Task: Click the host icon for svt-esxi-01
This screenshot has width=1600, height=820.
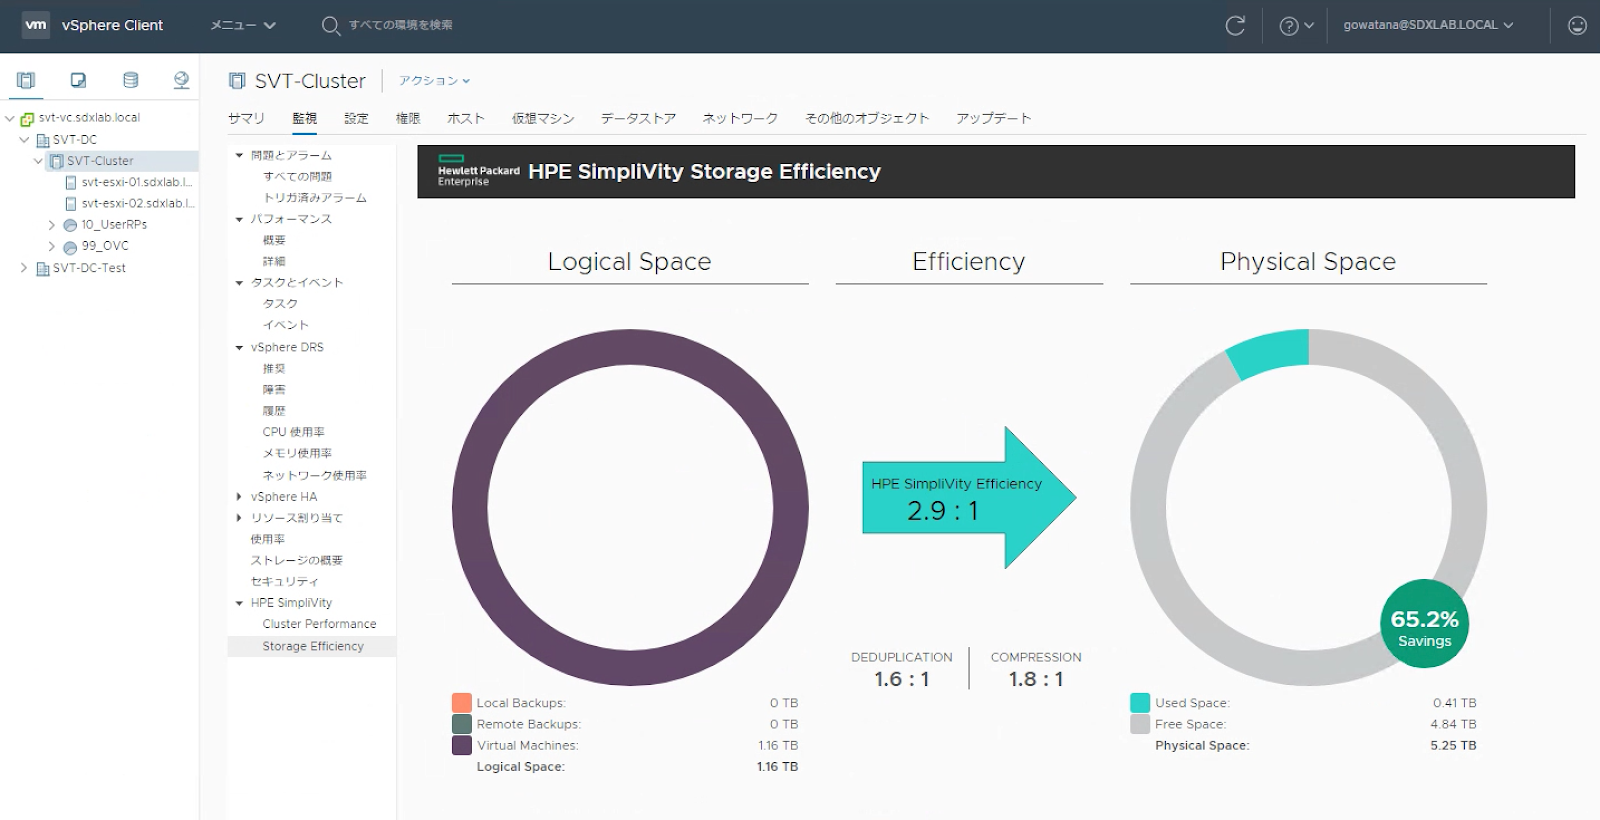Action: (71, 183)
